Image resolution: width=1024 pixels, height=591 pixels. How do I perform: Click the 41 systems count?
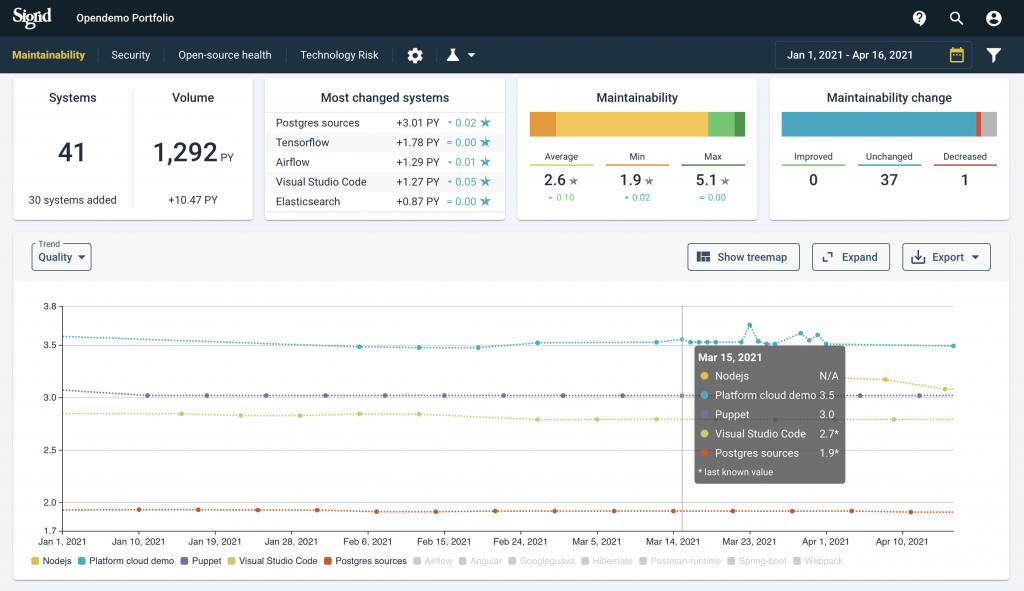pos(72,152)
